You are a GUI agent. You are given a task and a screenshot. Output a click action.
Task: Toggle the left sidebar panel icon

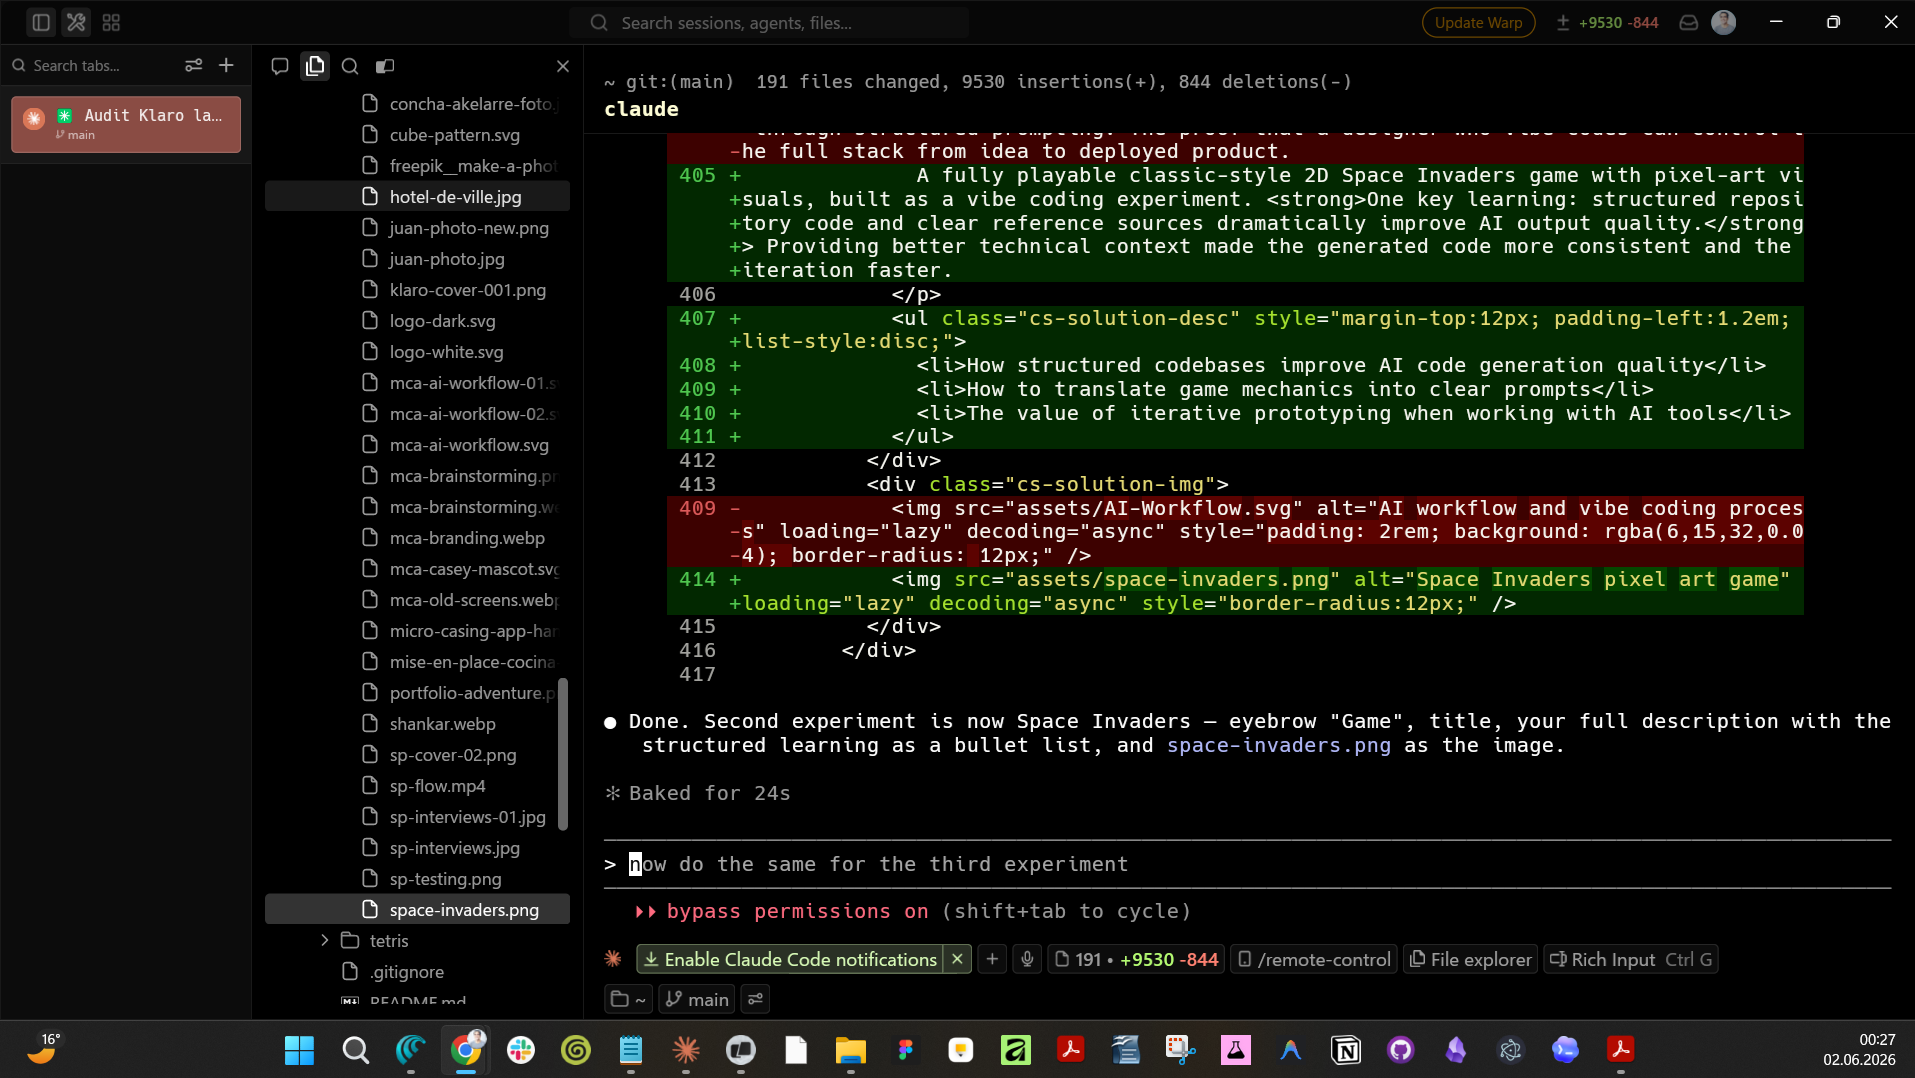pos(41,22)
